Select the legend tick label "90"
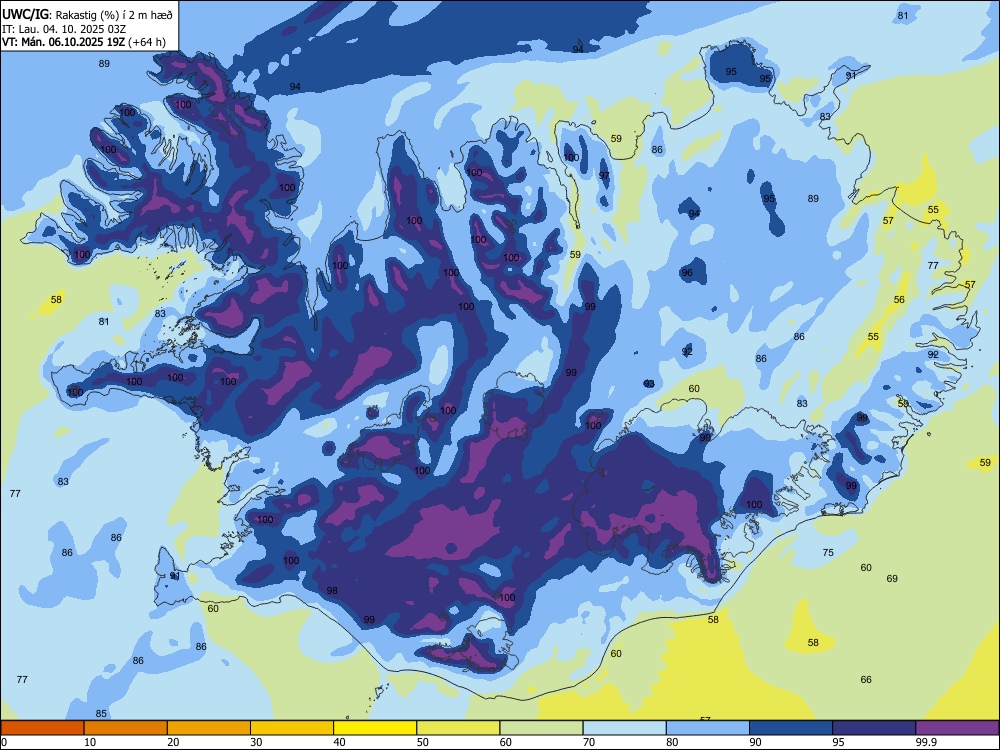1000x750 pixels. click(x=756, y=742)
